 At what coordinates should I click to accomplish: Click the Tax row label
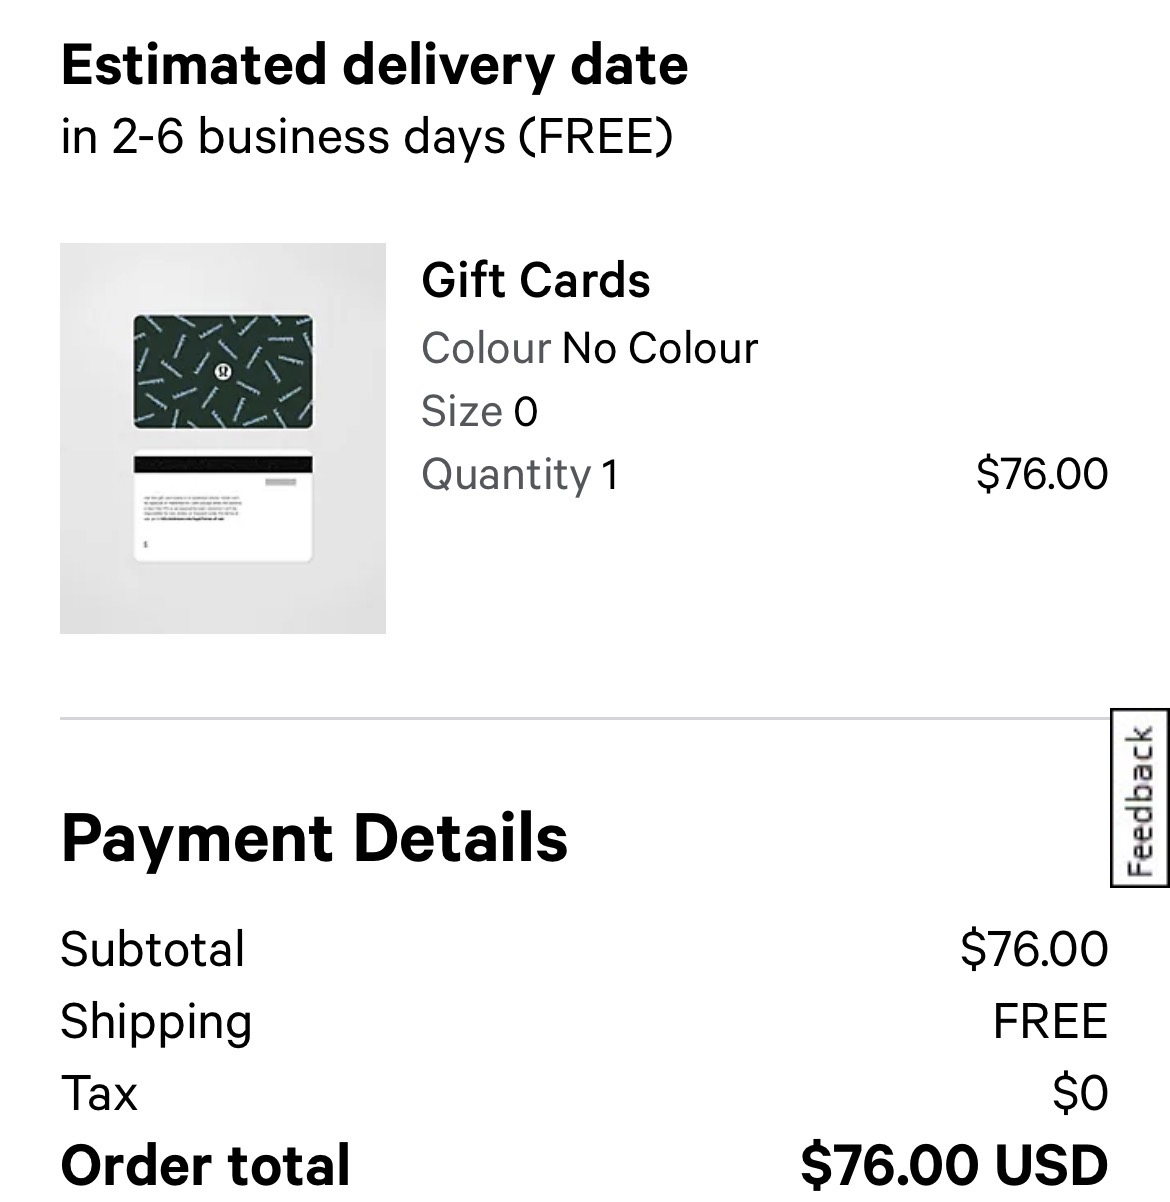98,1092
